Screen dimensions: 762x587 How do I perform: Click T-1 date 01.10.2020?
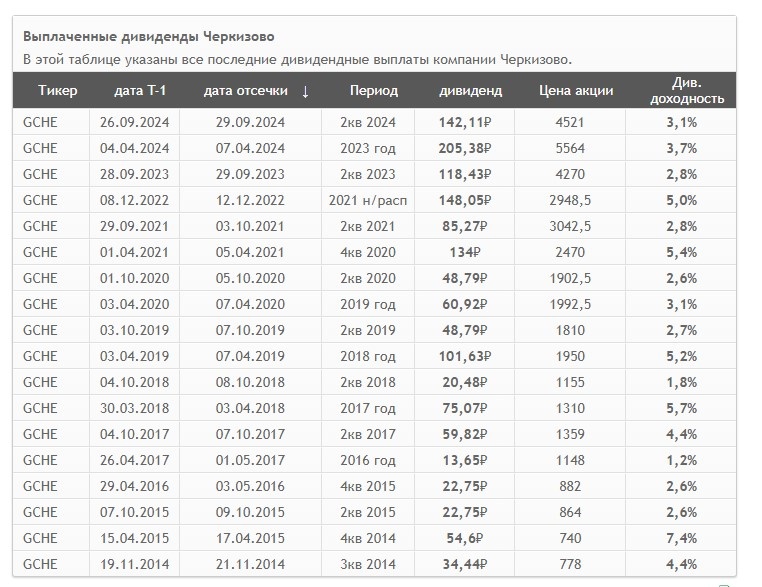pyautogui.click(x=135, y=278)
